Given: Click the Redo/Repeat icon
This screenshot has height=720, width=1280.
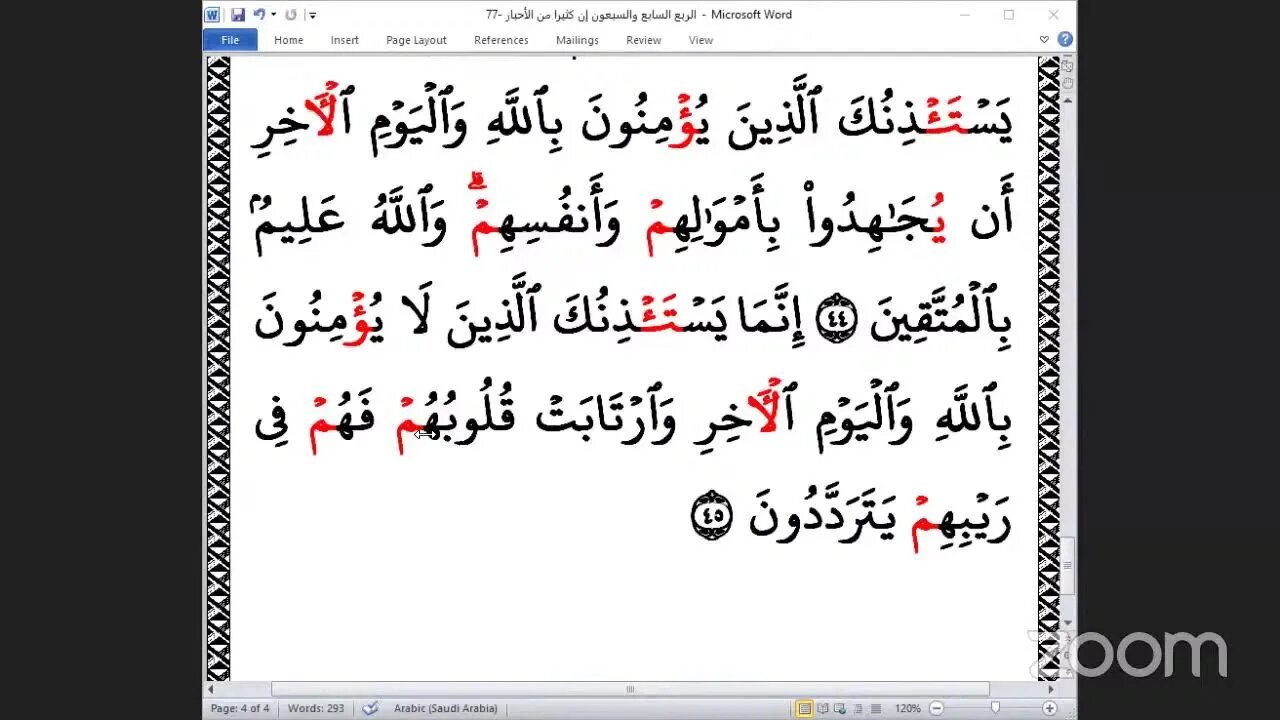Looking at the screenshot, I should tap(291, 15).
